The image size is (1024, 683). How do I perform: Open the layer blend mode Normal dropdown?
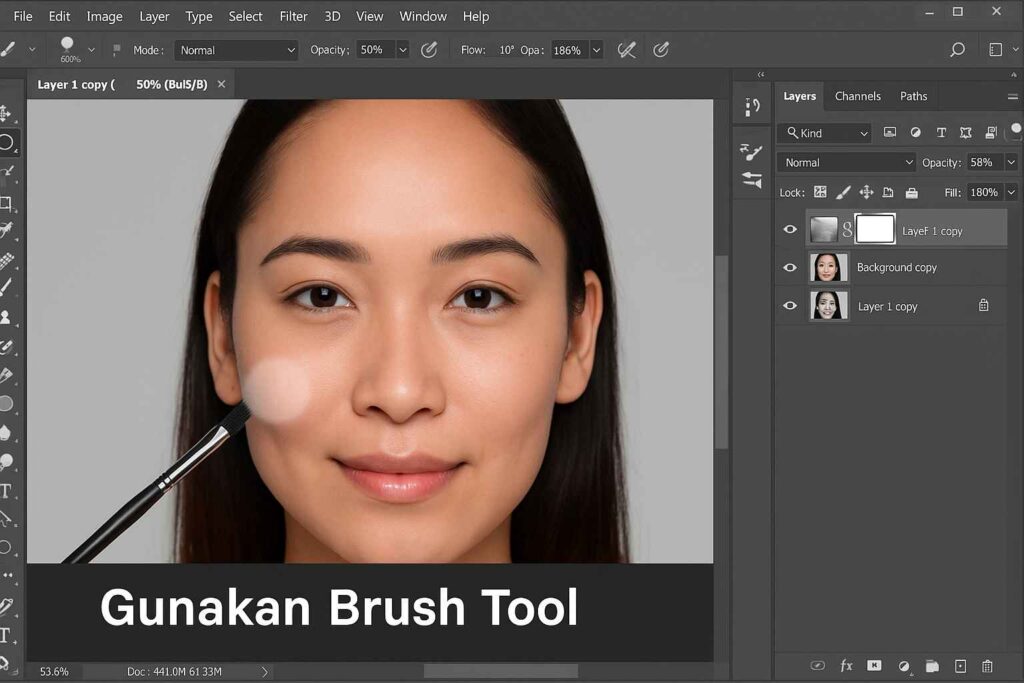coord(846,163)
